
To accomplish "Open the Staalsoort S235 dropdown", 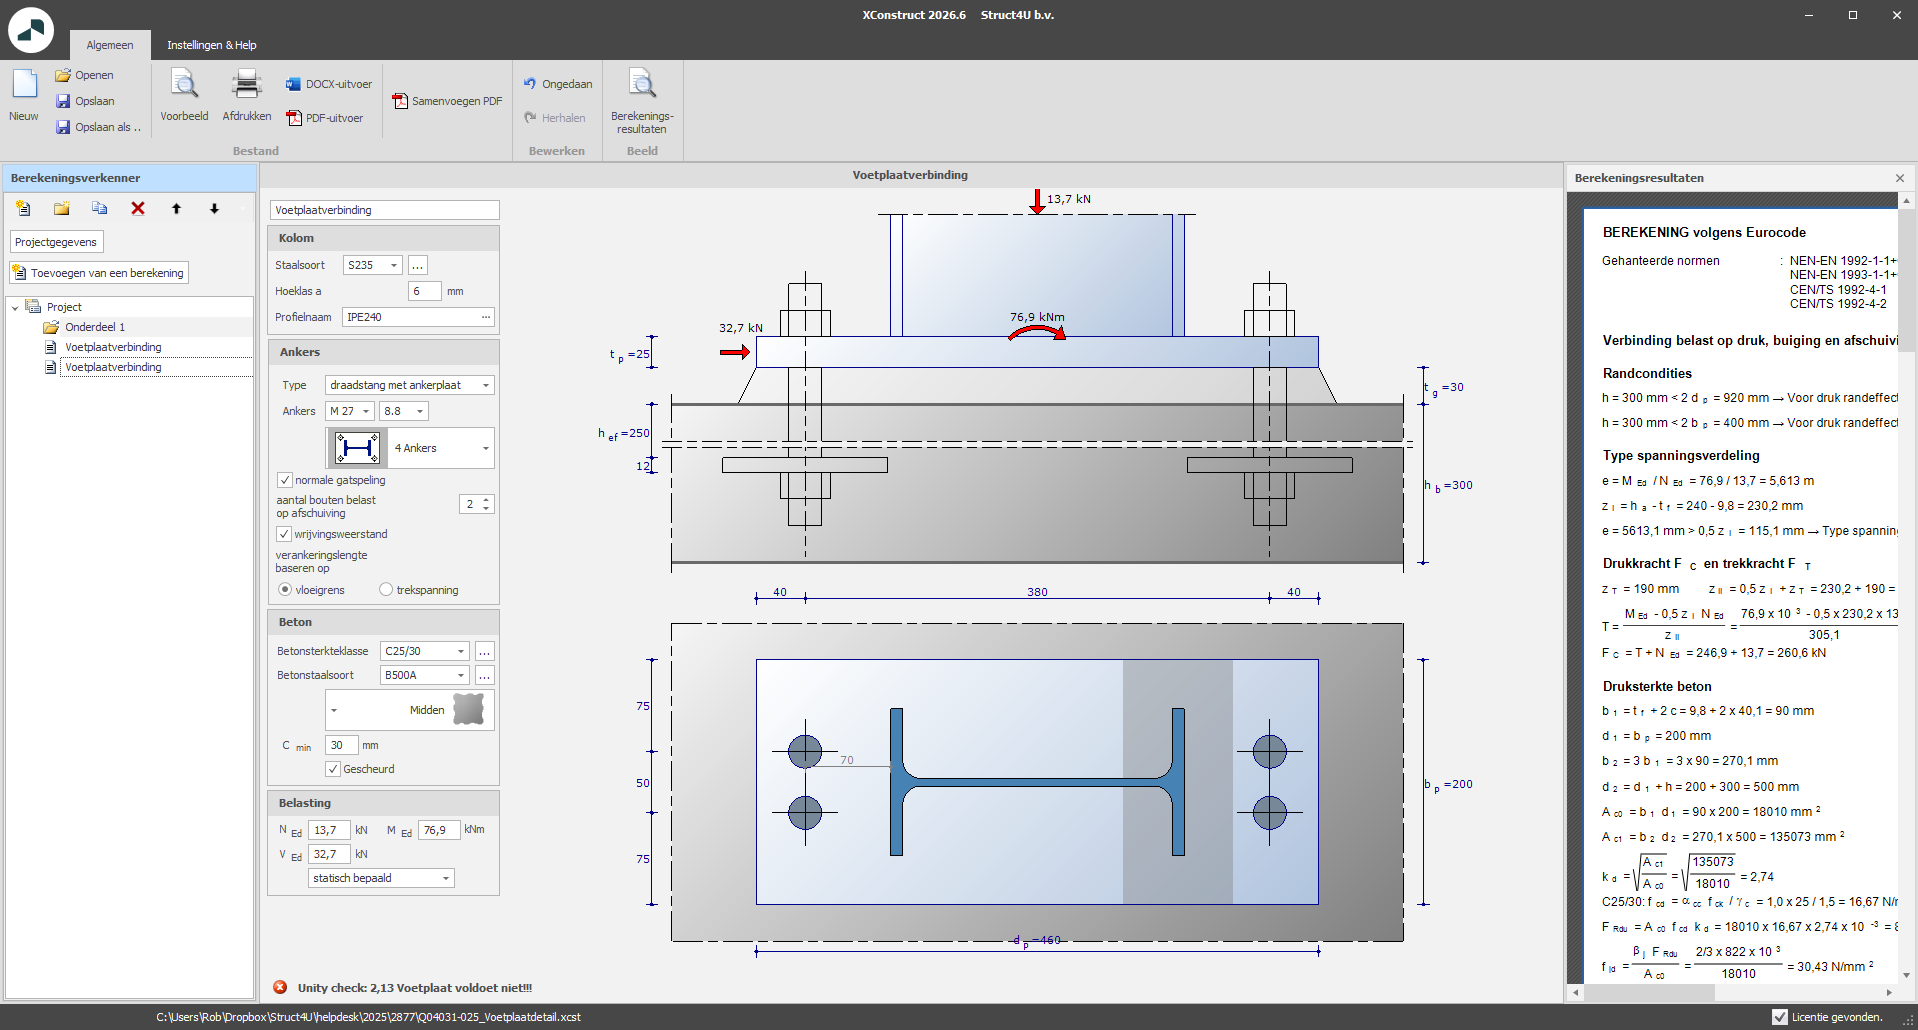I will pyautogui.click(x=393, y=265).
